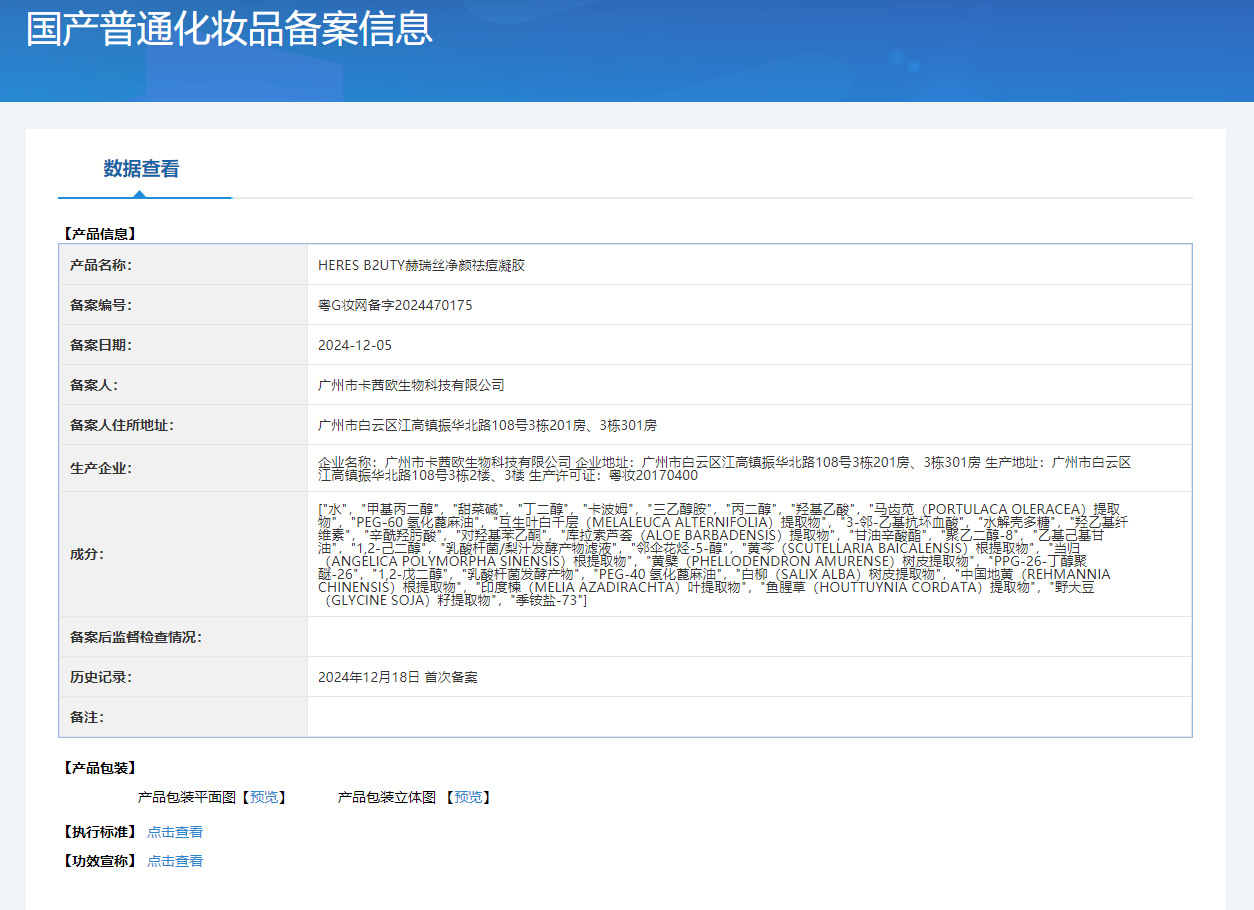Select the page title 国产普通化妆品备案信息
Image resolution: width=1254 pixels, height=910 pixels.
point(229,28)
